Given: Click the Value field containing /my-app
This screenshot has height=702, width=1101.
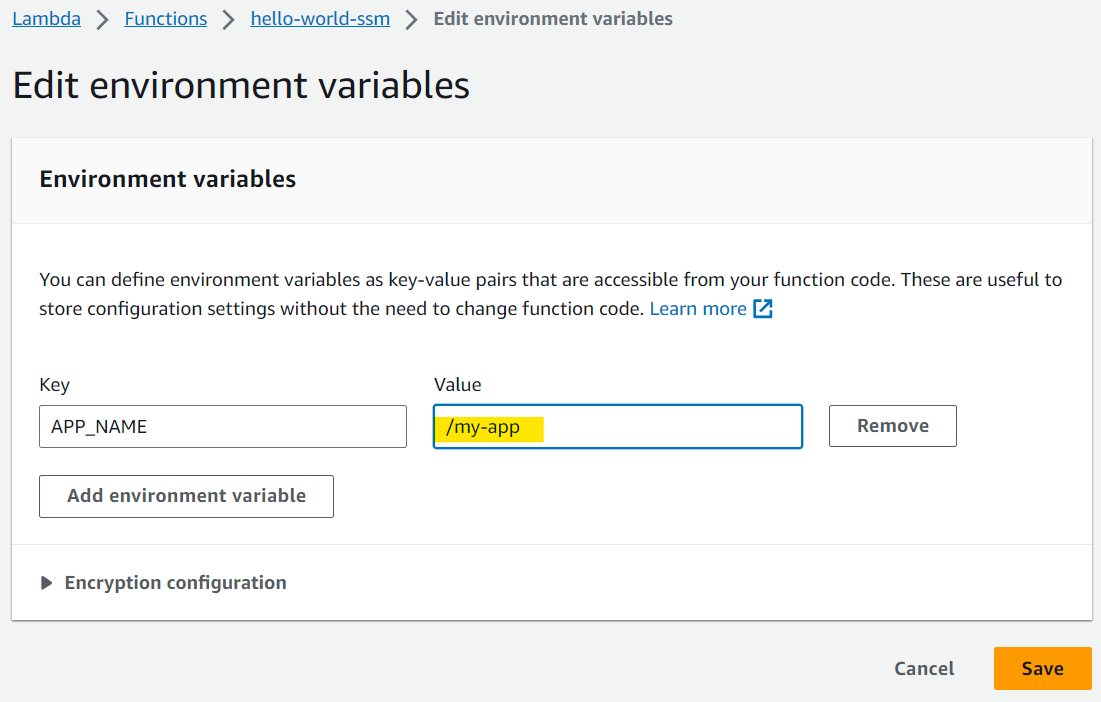Looking at the screenshot, I should 618,426.
